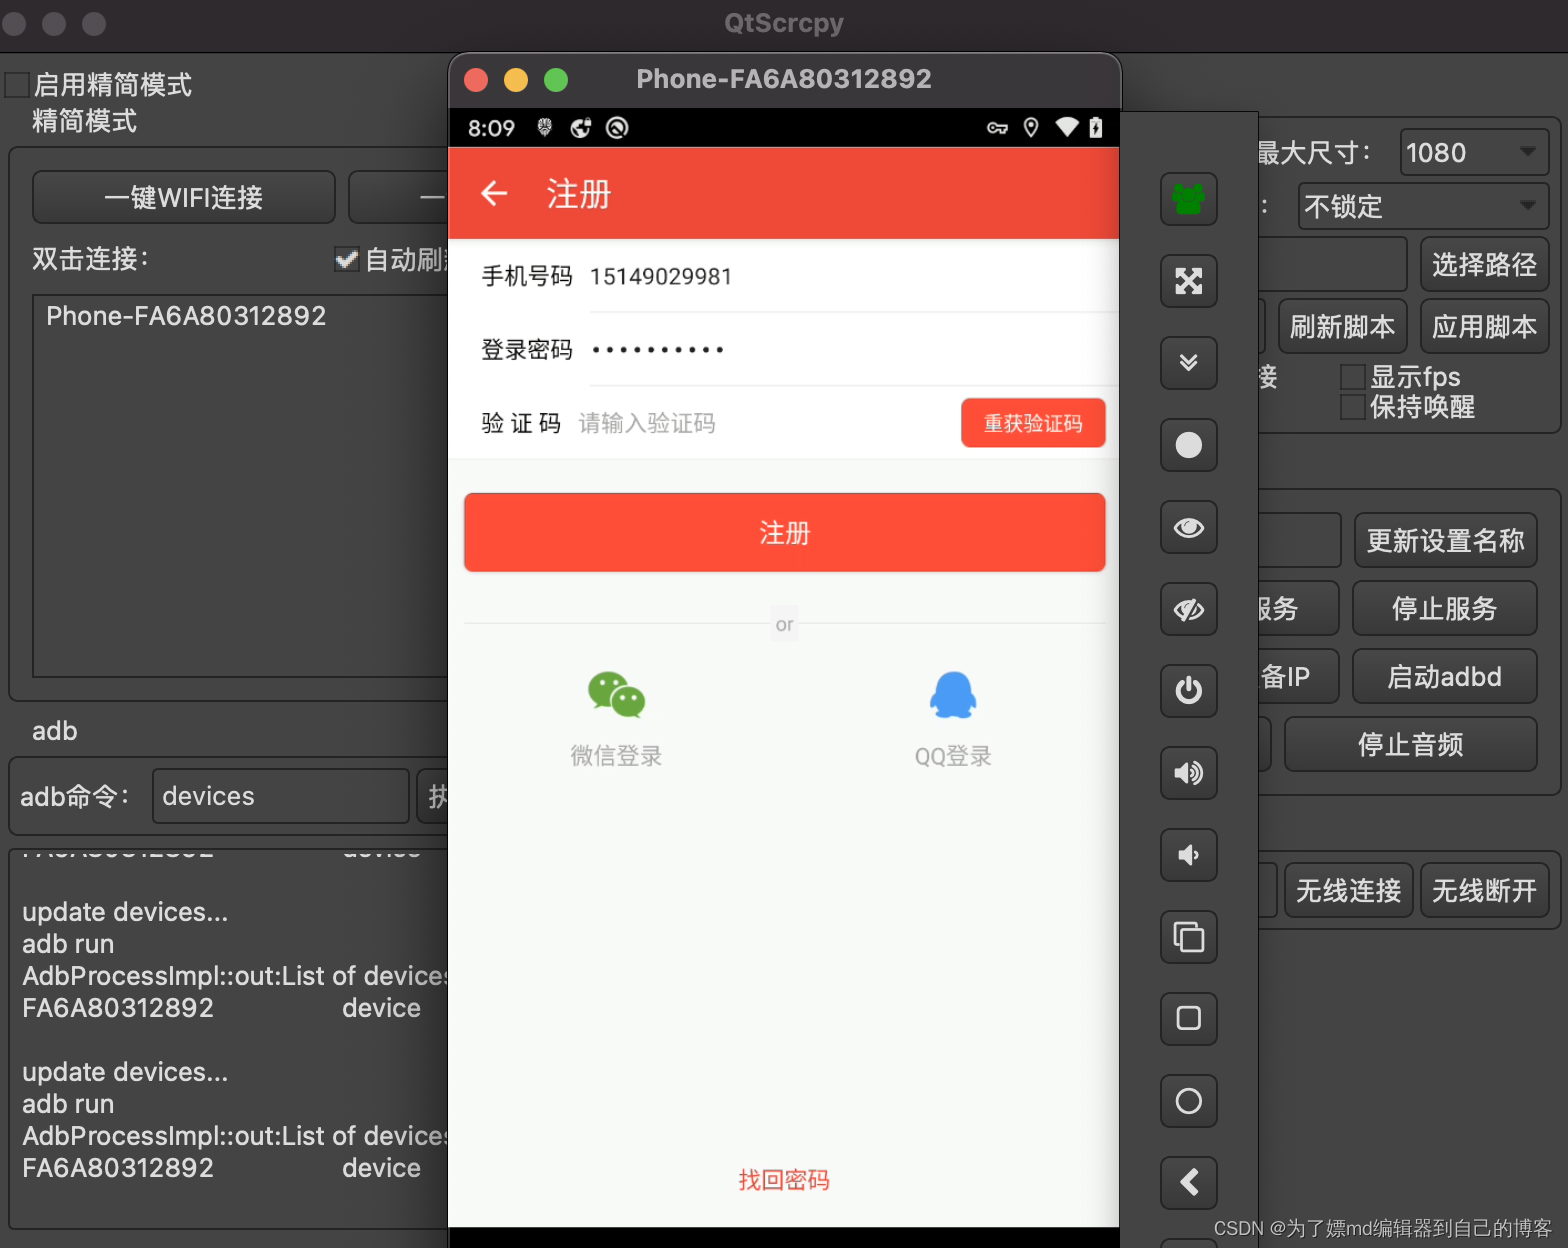Click the green screenshot icon in the phone toolbar
1568x1248 pixels.
[x=1188, y=199]
